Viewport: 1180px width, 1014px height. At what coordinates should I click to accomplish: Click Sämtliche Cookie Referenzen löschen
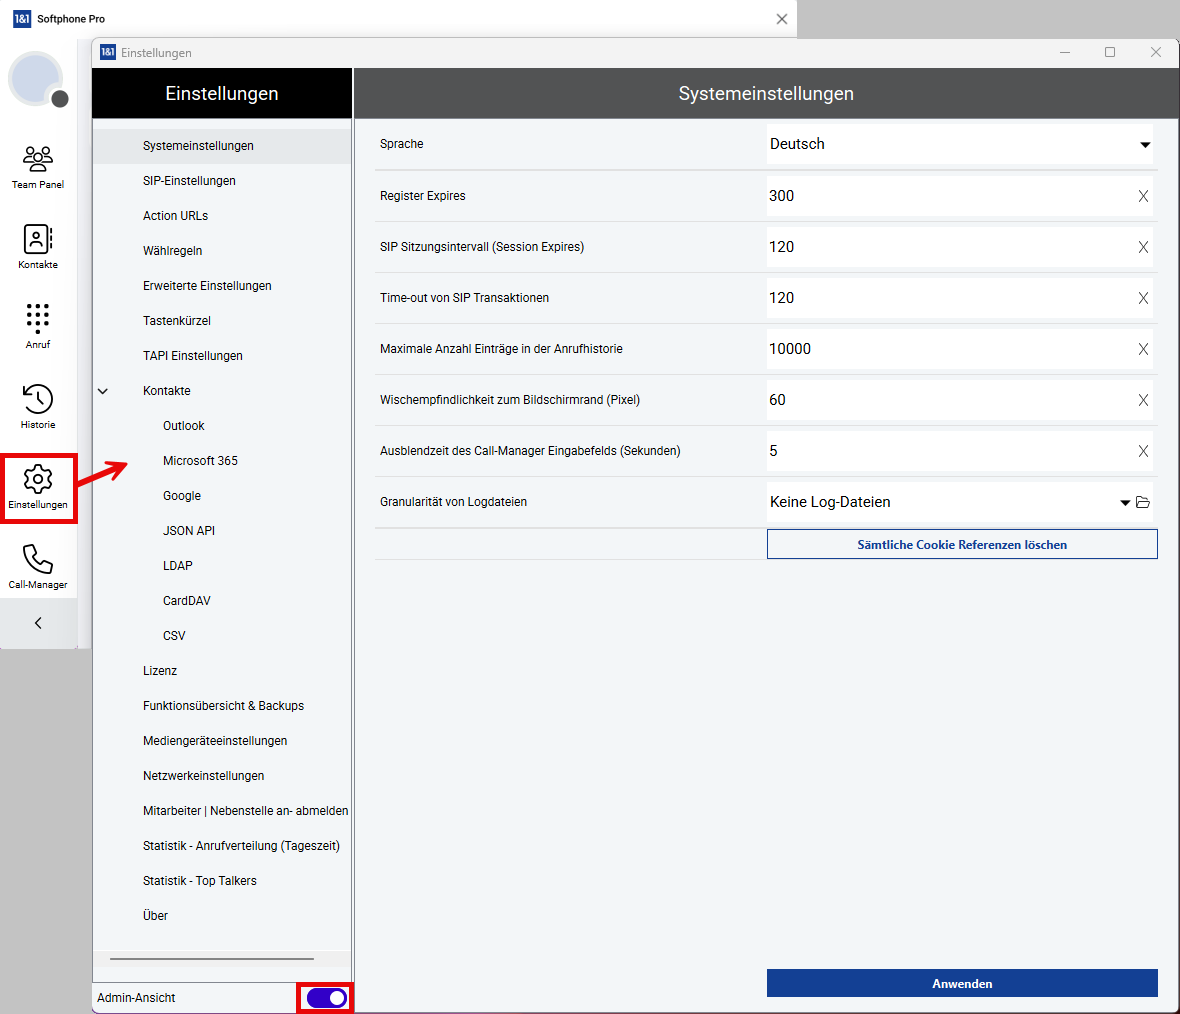(961, 544)
